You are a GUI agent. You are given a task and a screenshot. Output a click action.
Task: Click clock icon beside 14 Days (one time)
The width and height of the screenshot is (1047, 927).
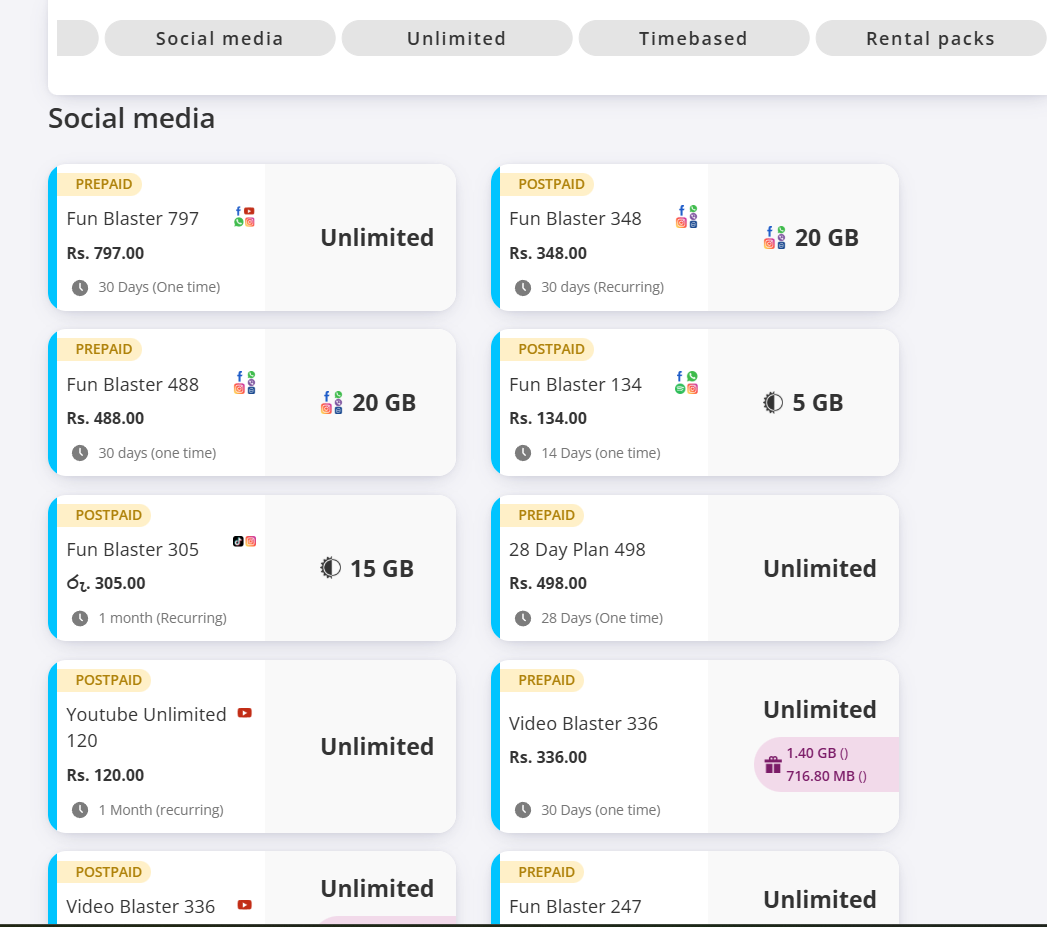pyautogui.click(x=523, y=453)
